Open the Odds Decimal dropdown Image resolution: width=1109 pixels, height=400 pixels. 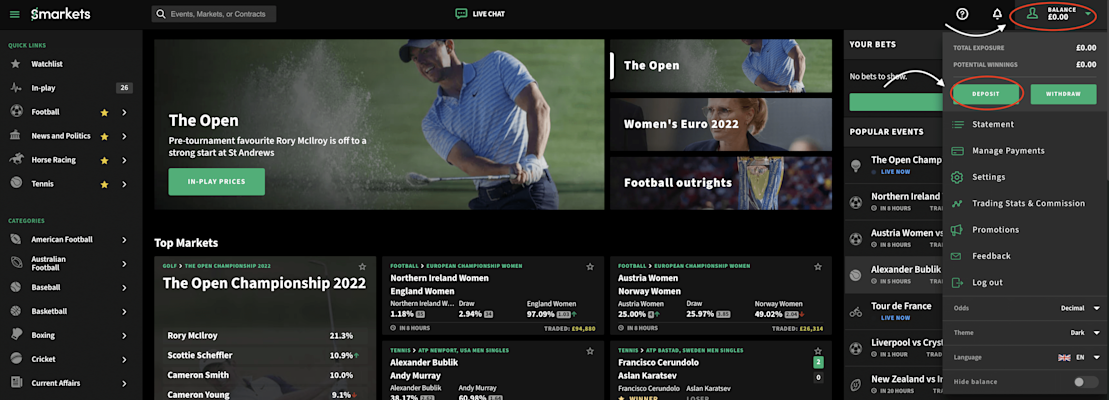(1081, 308)
